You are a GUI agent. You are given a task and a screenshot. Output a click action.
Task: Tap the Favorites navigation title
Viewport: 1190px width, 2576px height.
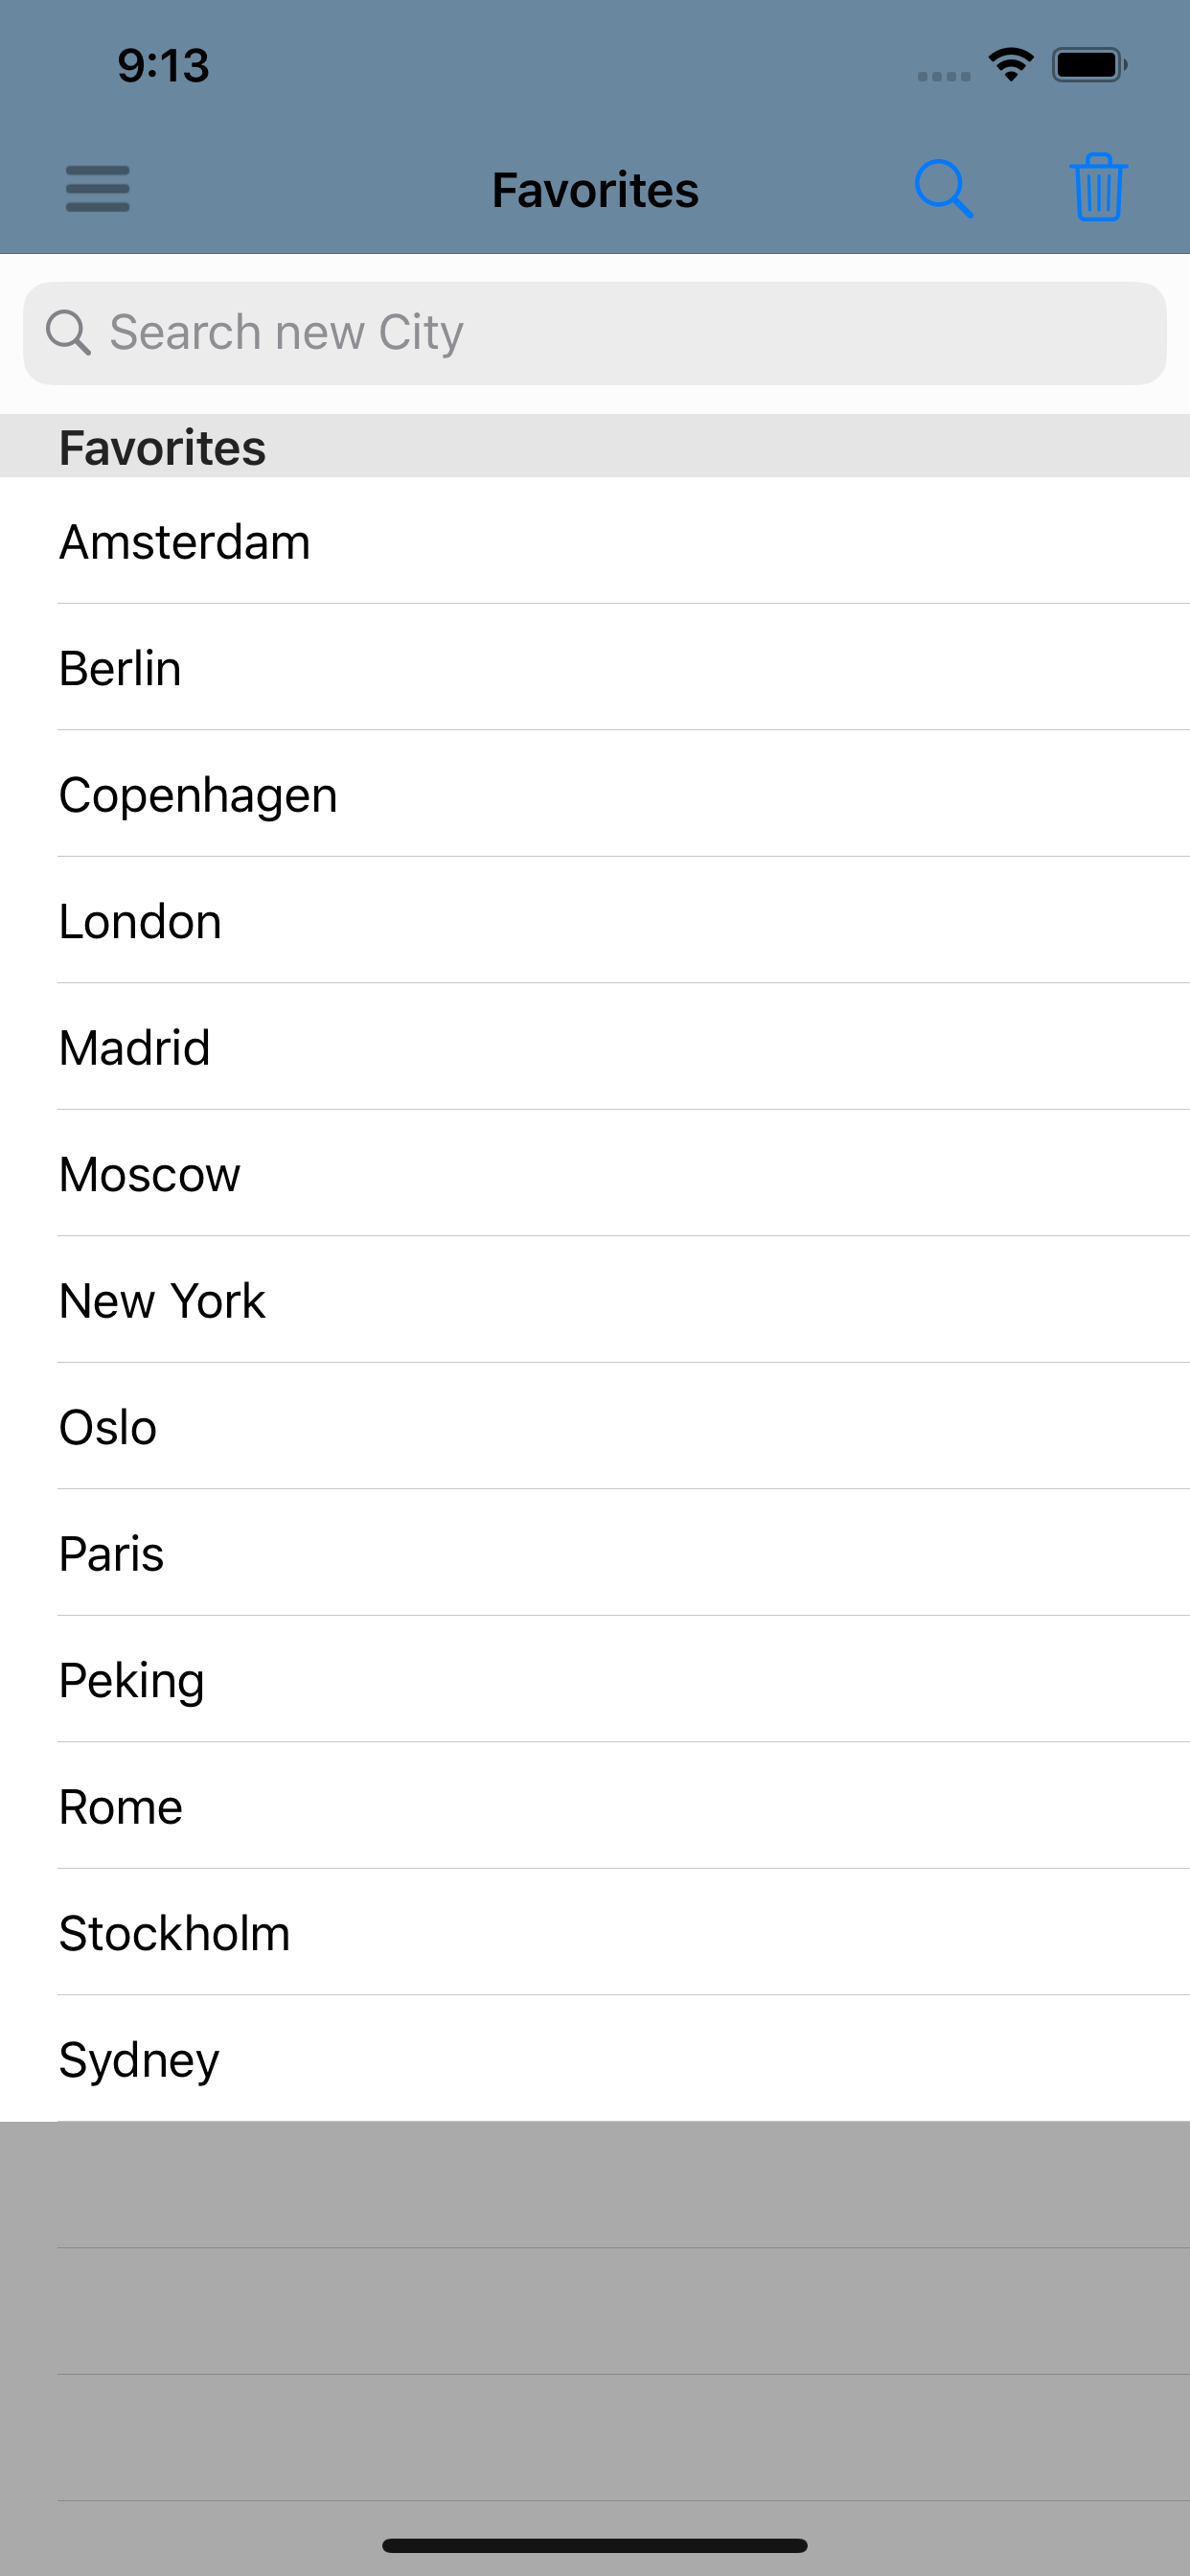(x=595, y=190)
